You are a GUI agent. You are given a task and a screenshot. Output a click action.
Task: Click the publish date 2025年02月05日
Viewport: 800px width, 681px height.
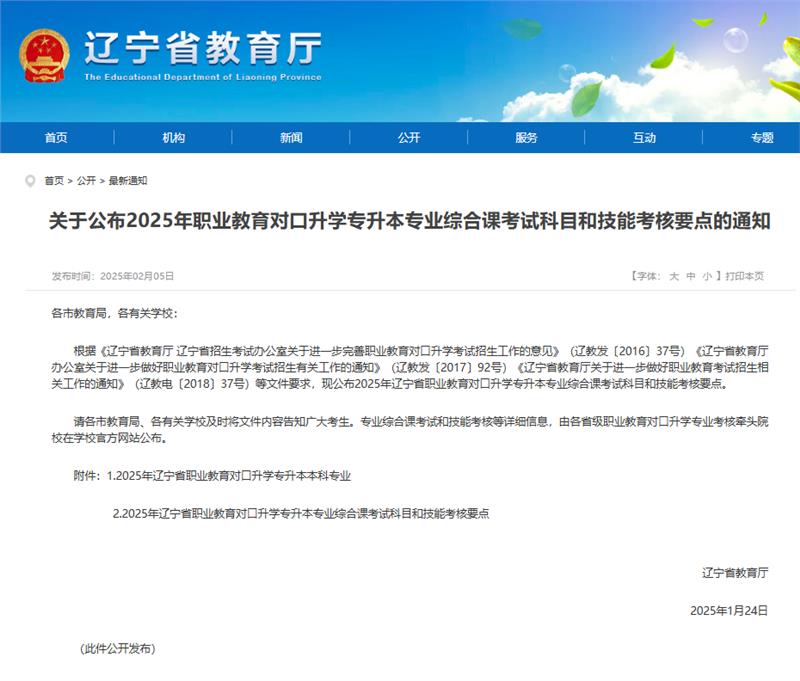click(x=137, y=276)
